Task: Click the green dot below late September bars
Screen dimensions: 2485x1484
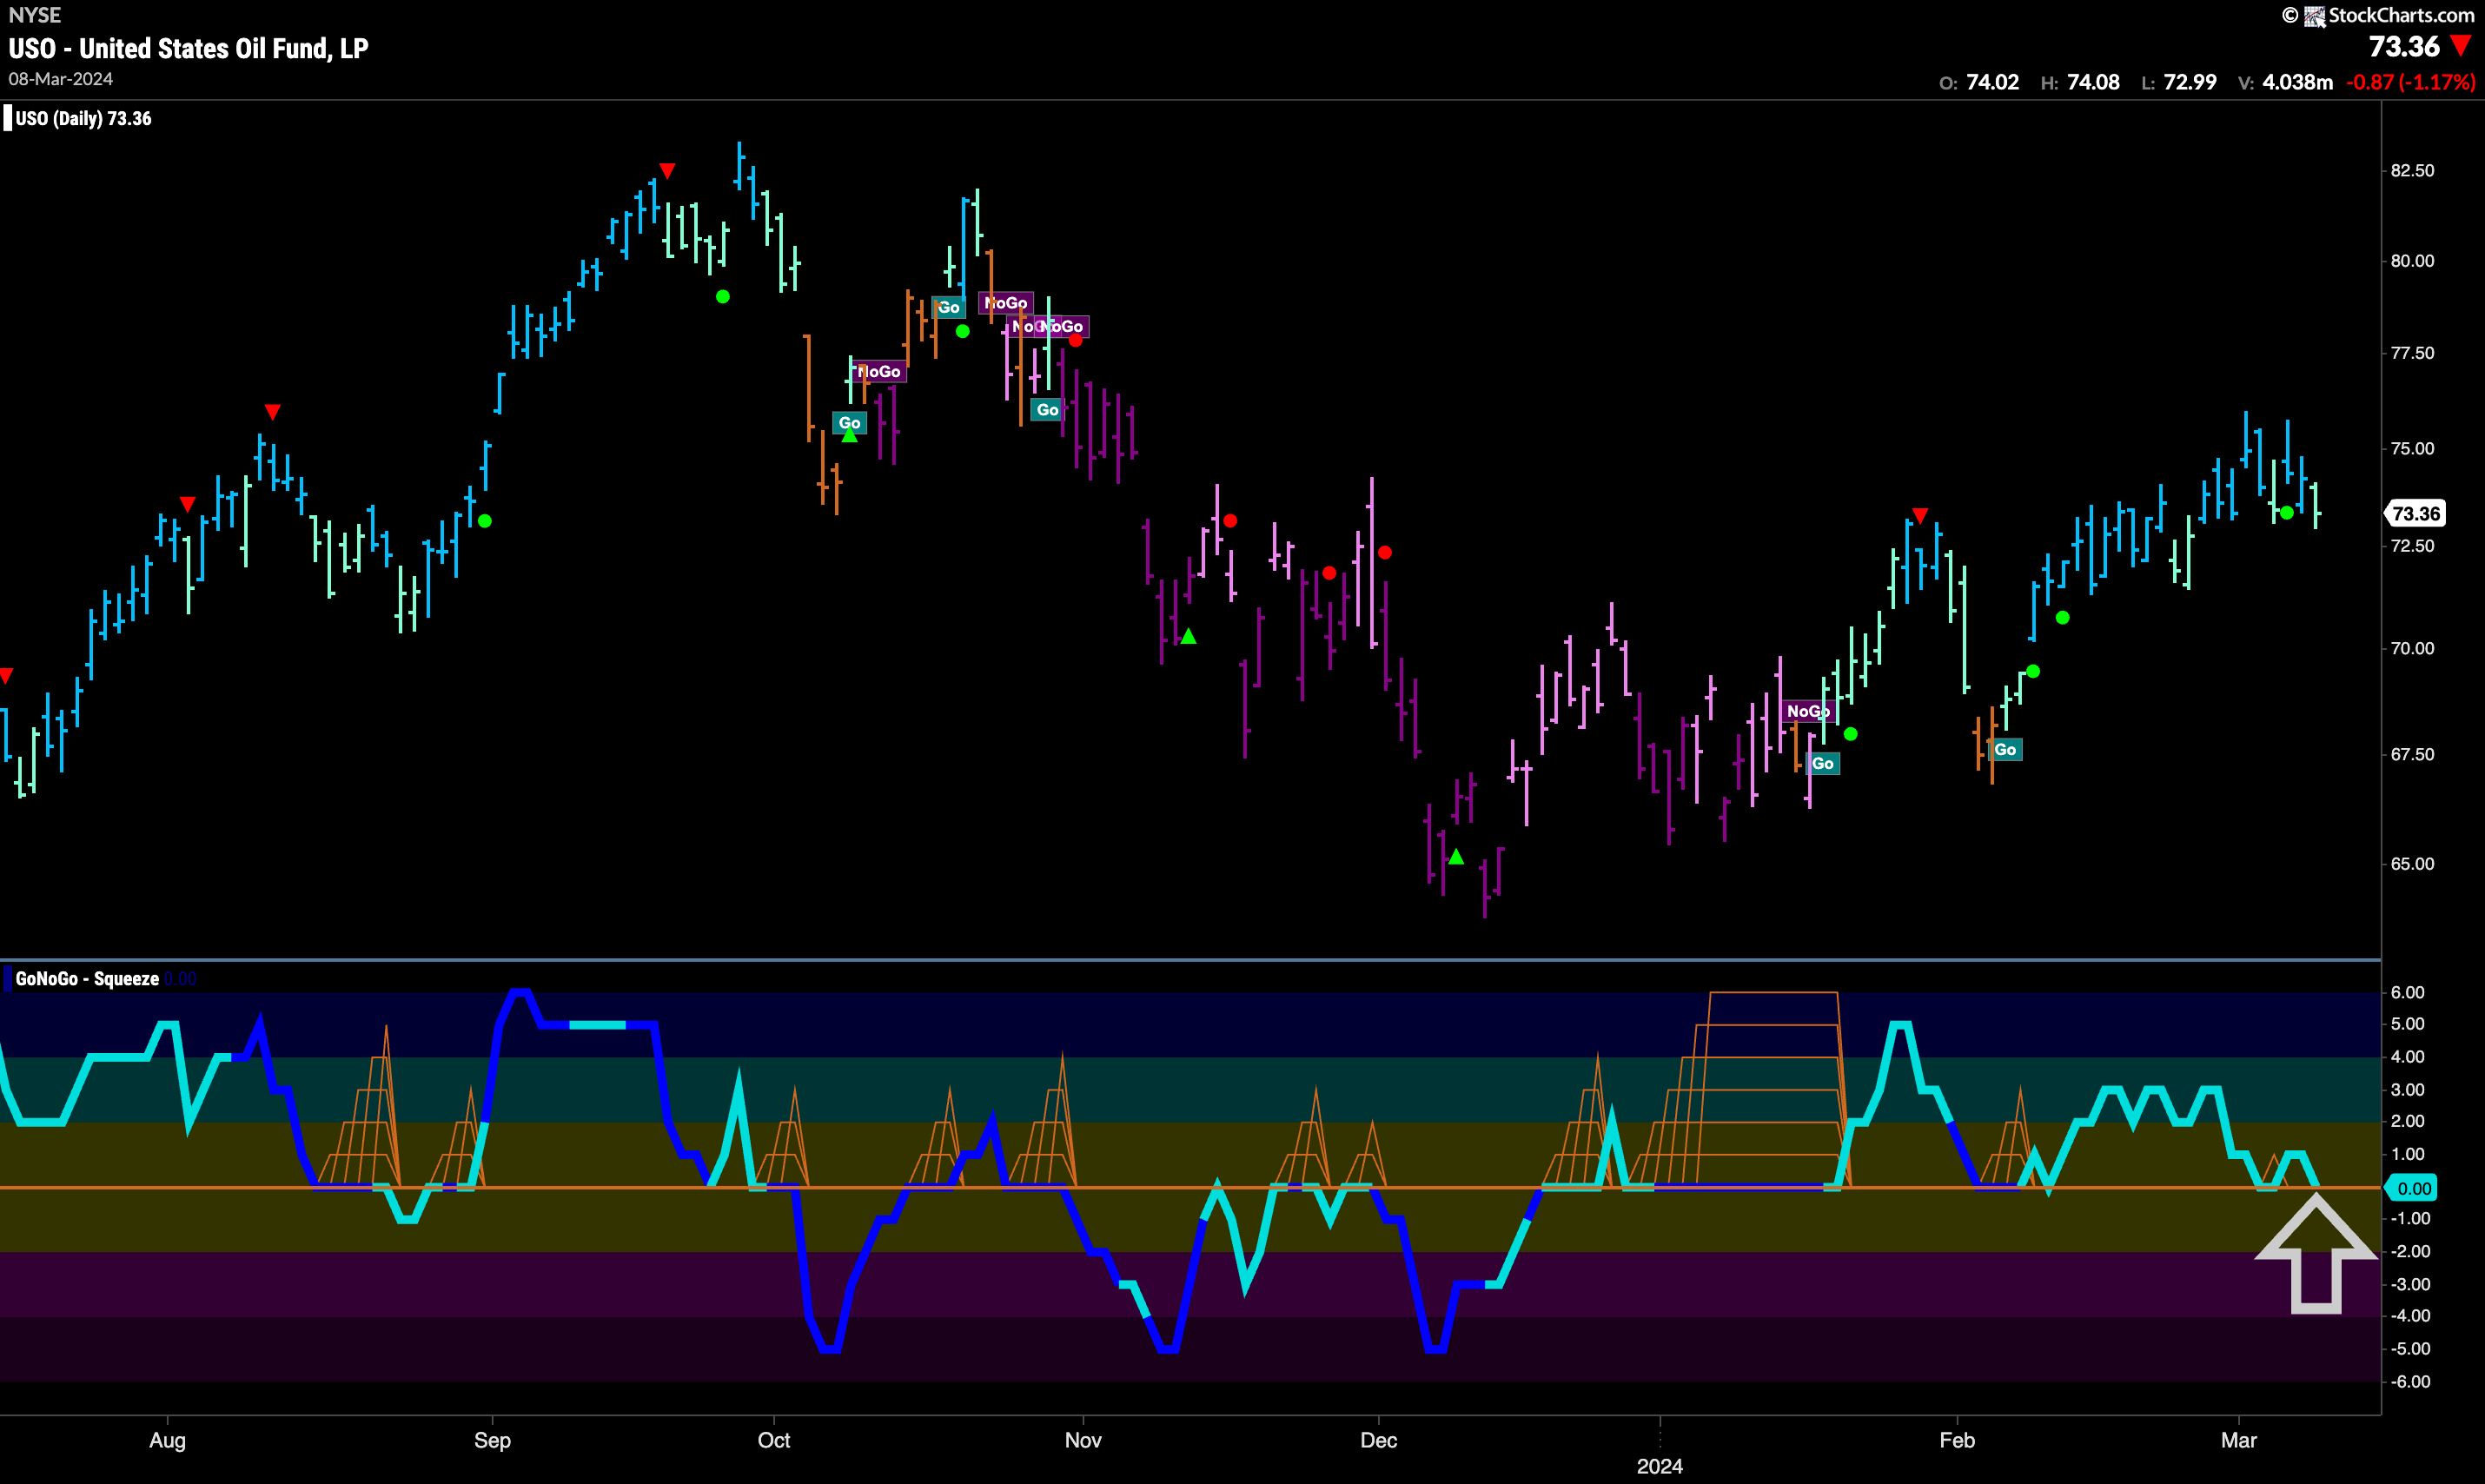Action: (723, 297)
